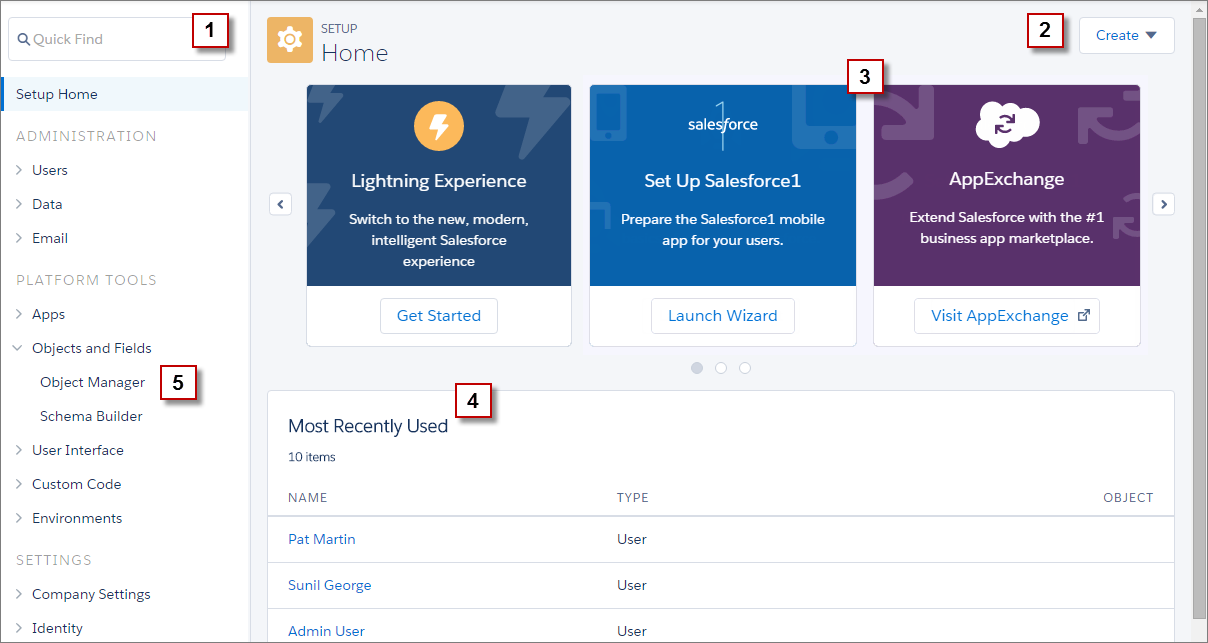The width and height of the screenshot is (1208, 643).
Task: Click the NAME column header
Action: tap(308, 497)
